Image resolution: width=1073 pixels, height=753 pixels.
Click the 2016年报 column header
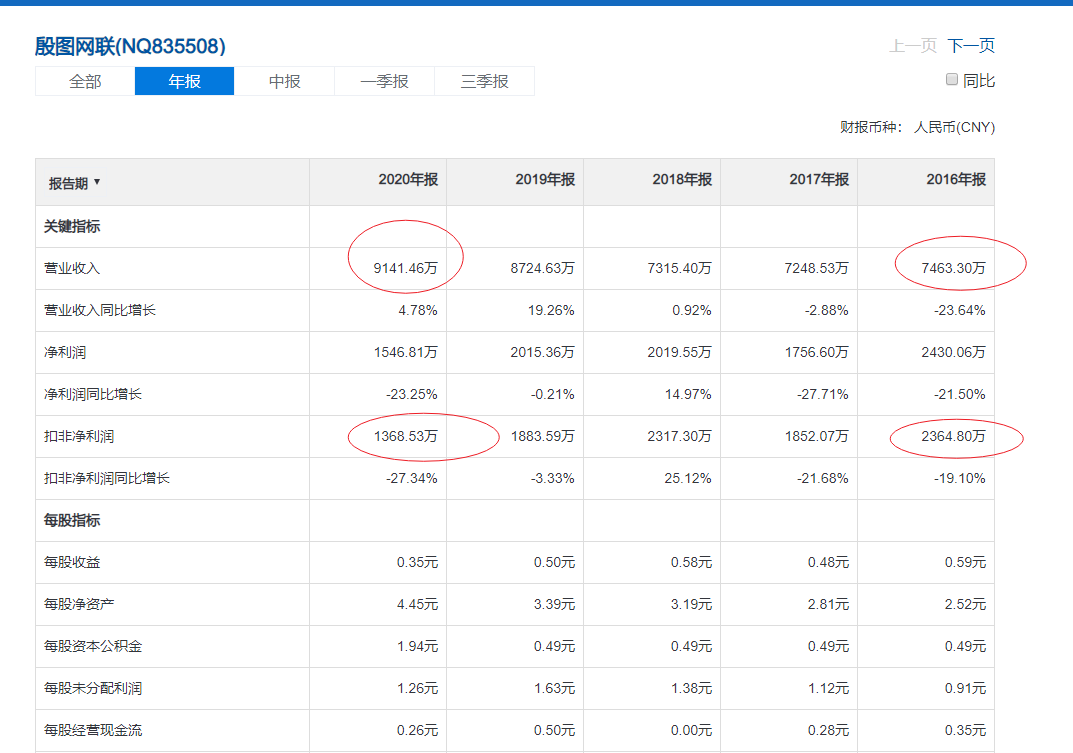coord(954,182)
